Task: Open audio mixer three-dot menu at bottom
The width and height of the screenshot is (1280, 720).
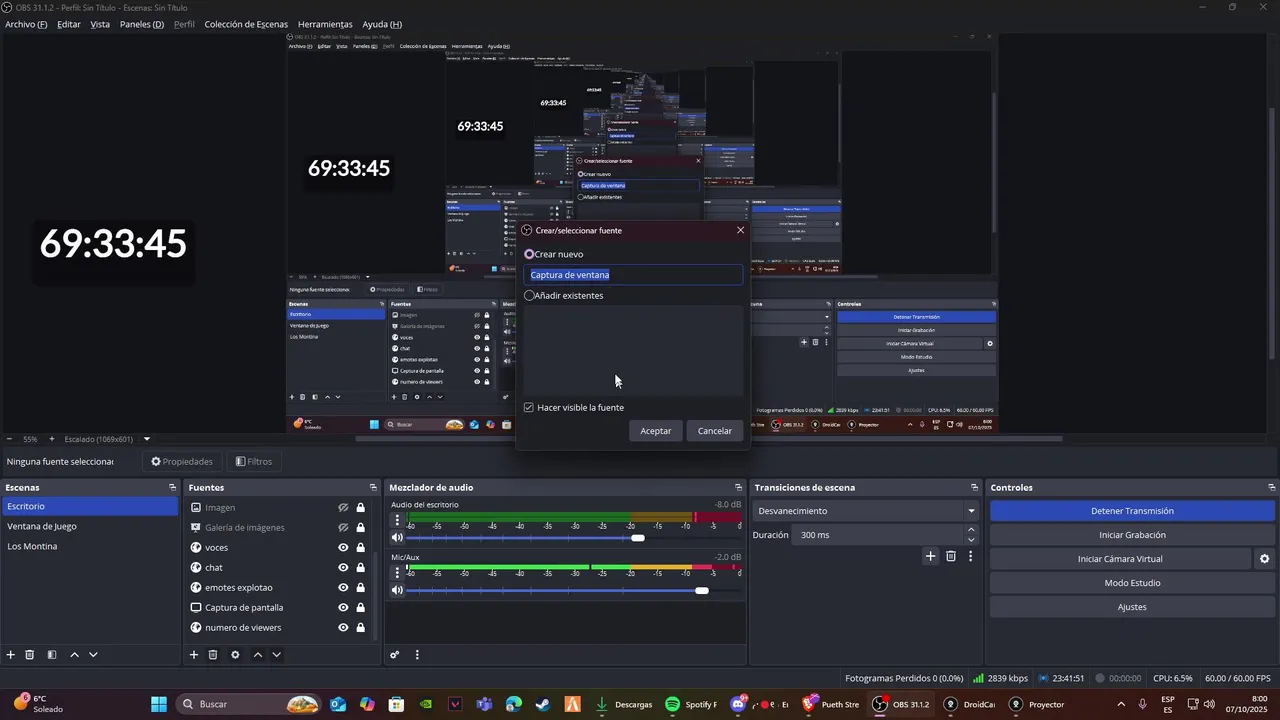Action: tap(417, 655)
